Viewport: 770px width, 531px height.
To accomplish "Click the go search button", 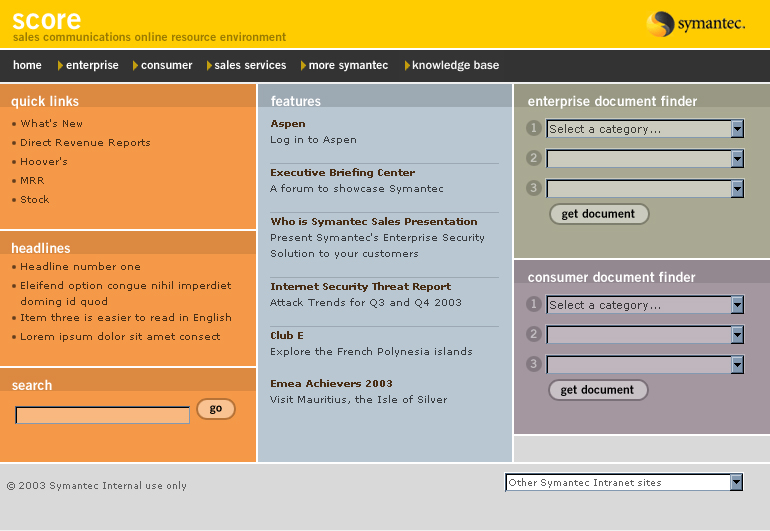I will 216,409.
